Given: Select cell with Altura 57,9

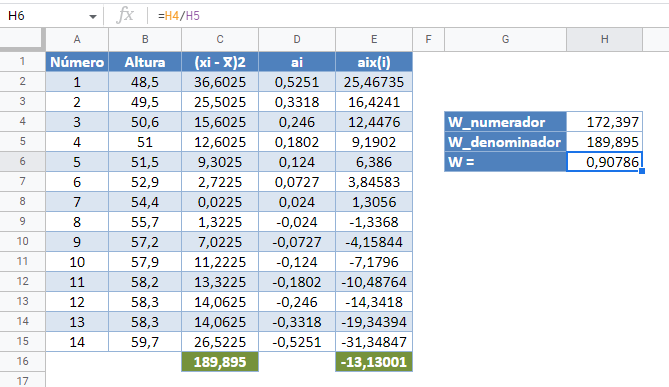Looking at the screenshot, I should coord(145,262).
